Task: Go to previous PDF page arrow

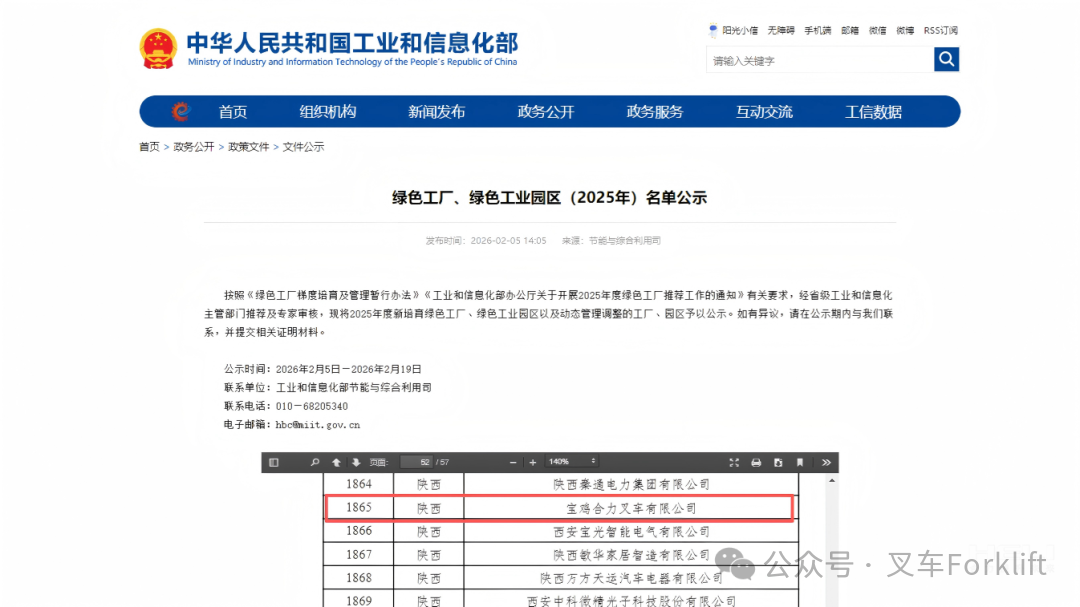Action: 336,462
